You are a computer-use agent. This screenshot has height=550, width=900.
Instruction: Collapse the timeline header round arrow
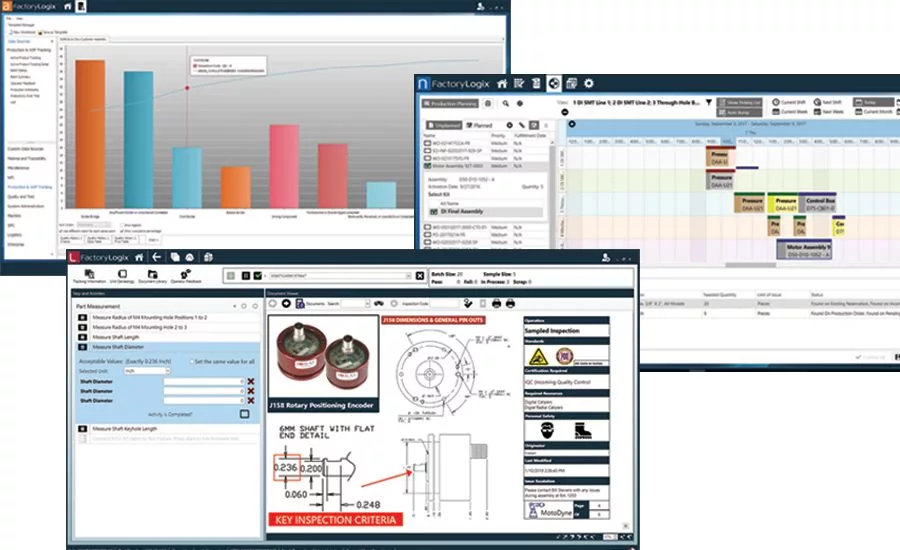[572, 124]
